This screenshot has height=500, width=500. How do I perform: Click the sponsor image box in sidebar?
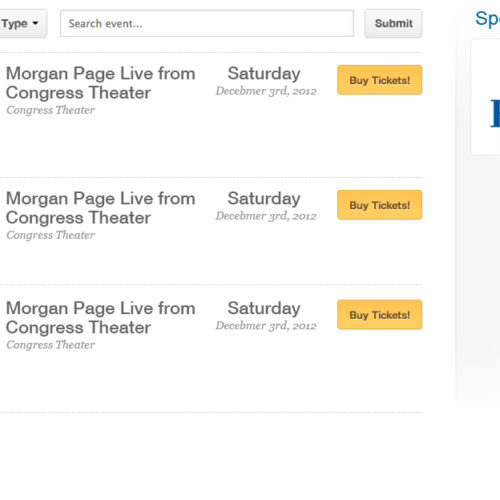tap(485, 97)
